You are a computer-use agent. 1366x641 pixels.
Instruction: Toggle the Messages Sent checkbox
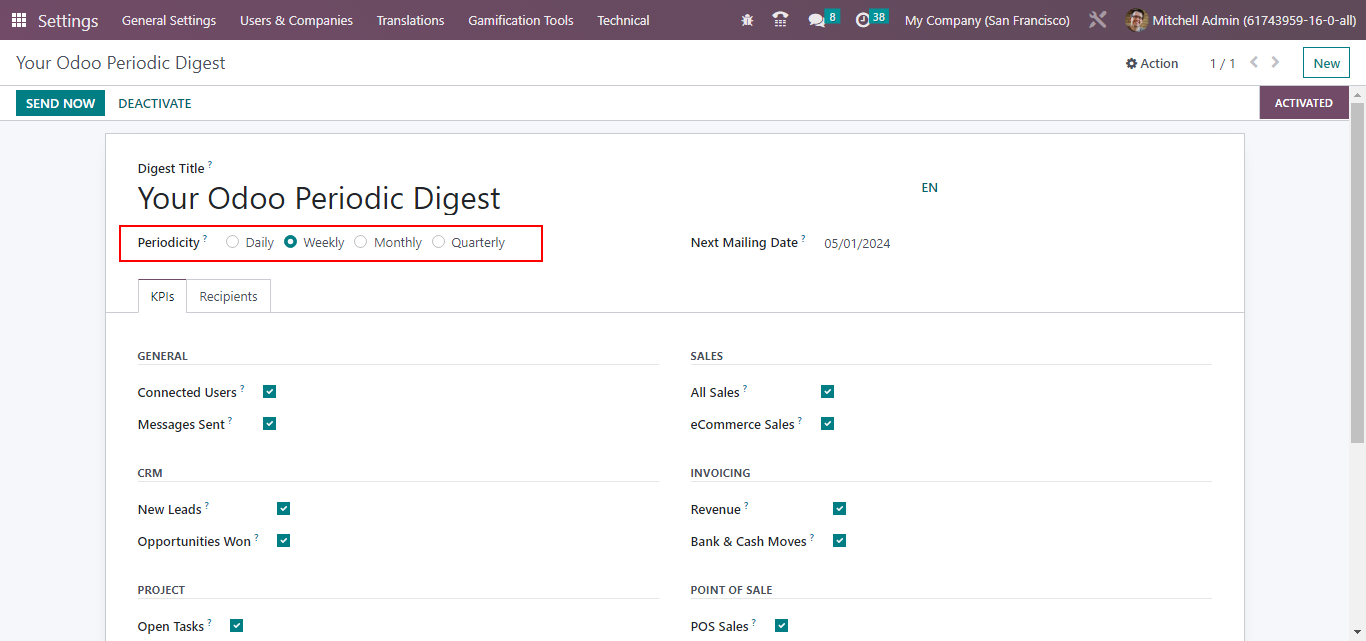coord(270,424)
